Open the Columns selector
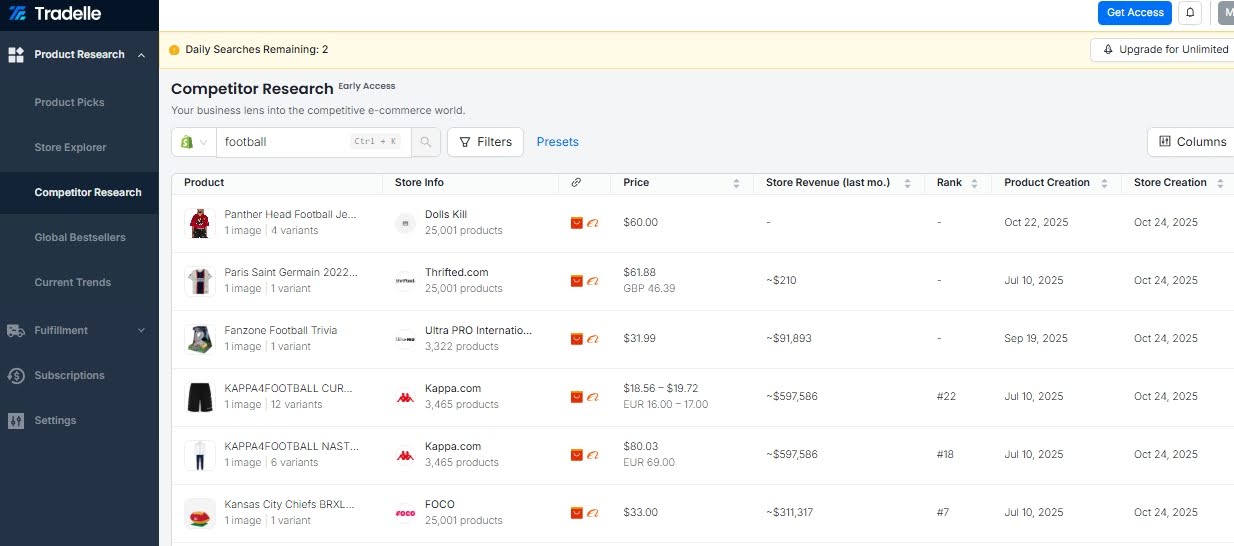Image resolution: width=1234 pixels, height=546 pixels. 1191,142
